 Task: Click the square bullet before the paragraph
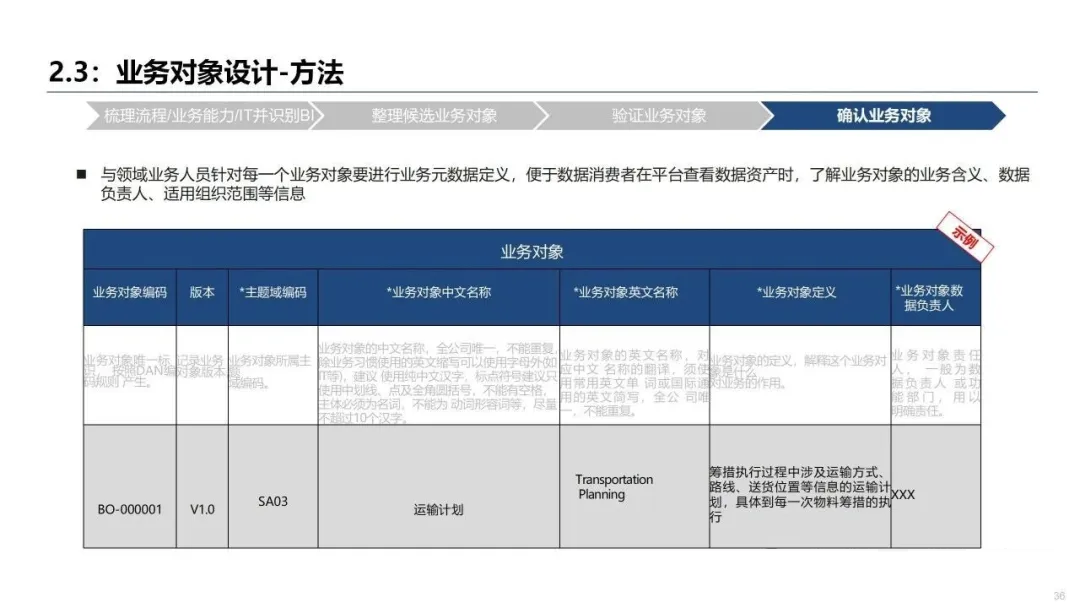pyautogui.click(x=82, y=175)
